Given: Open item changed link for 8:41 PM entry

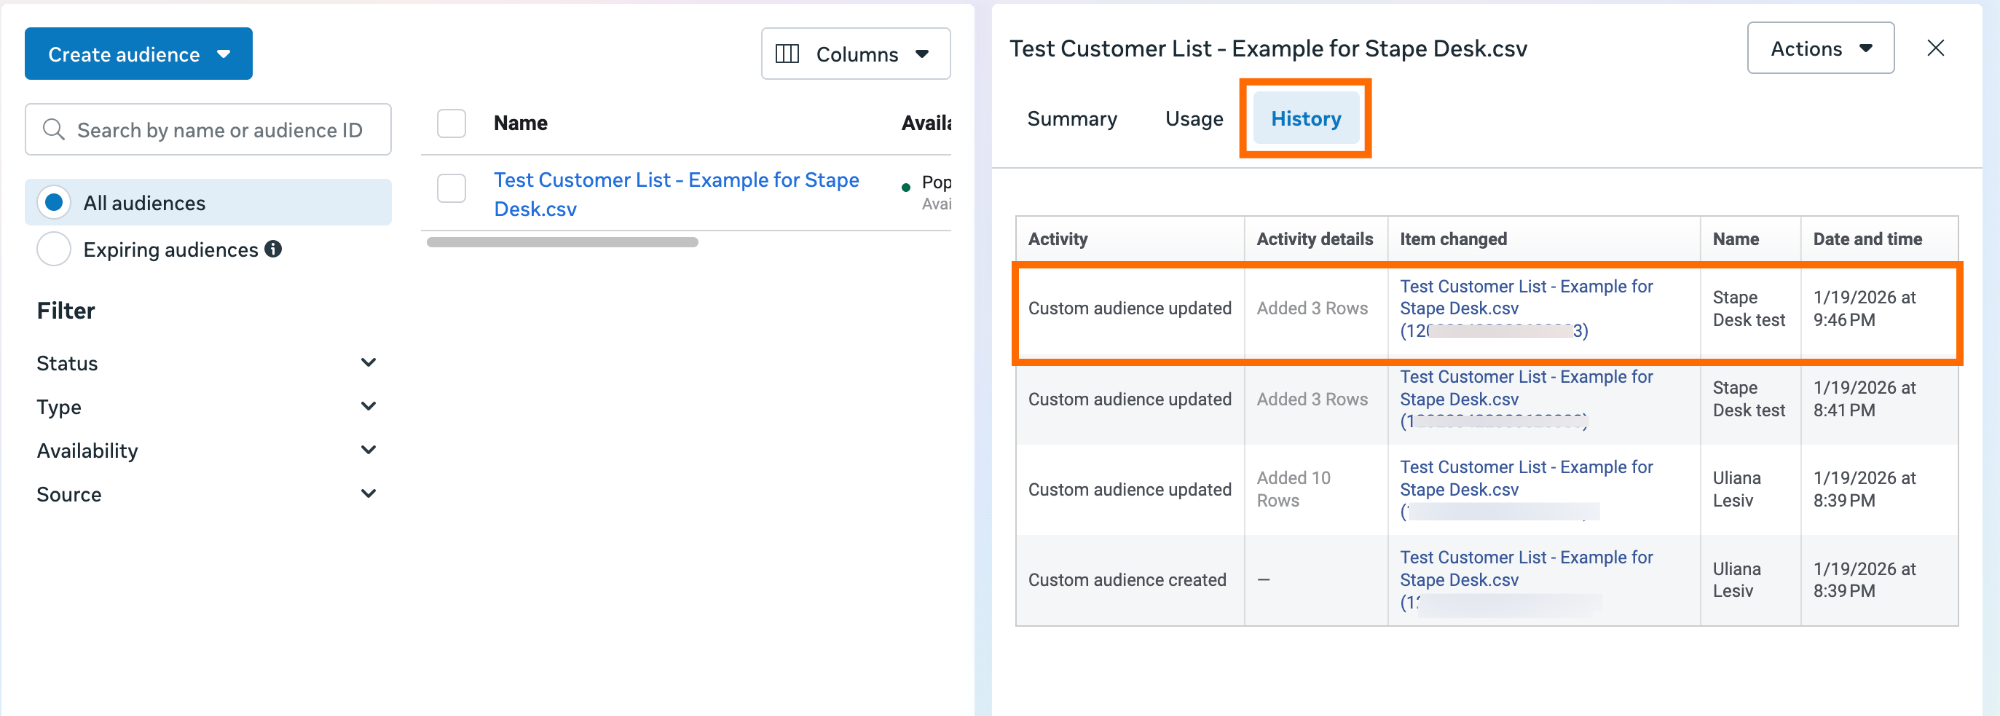Looking at the screenshot, I should 1527,399.
